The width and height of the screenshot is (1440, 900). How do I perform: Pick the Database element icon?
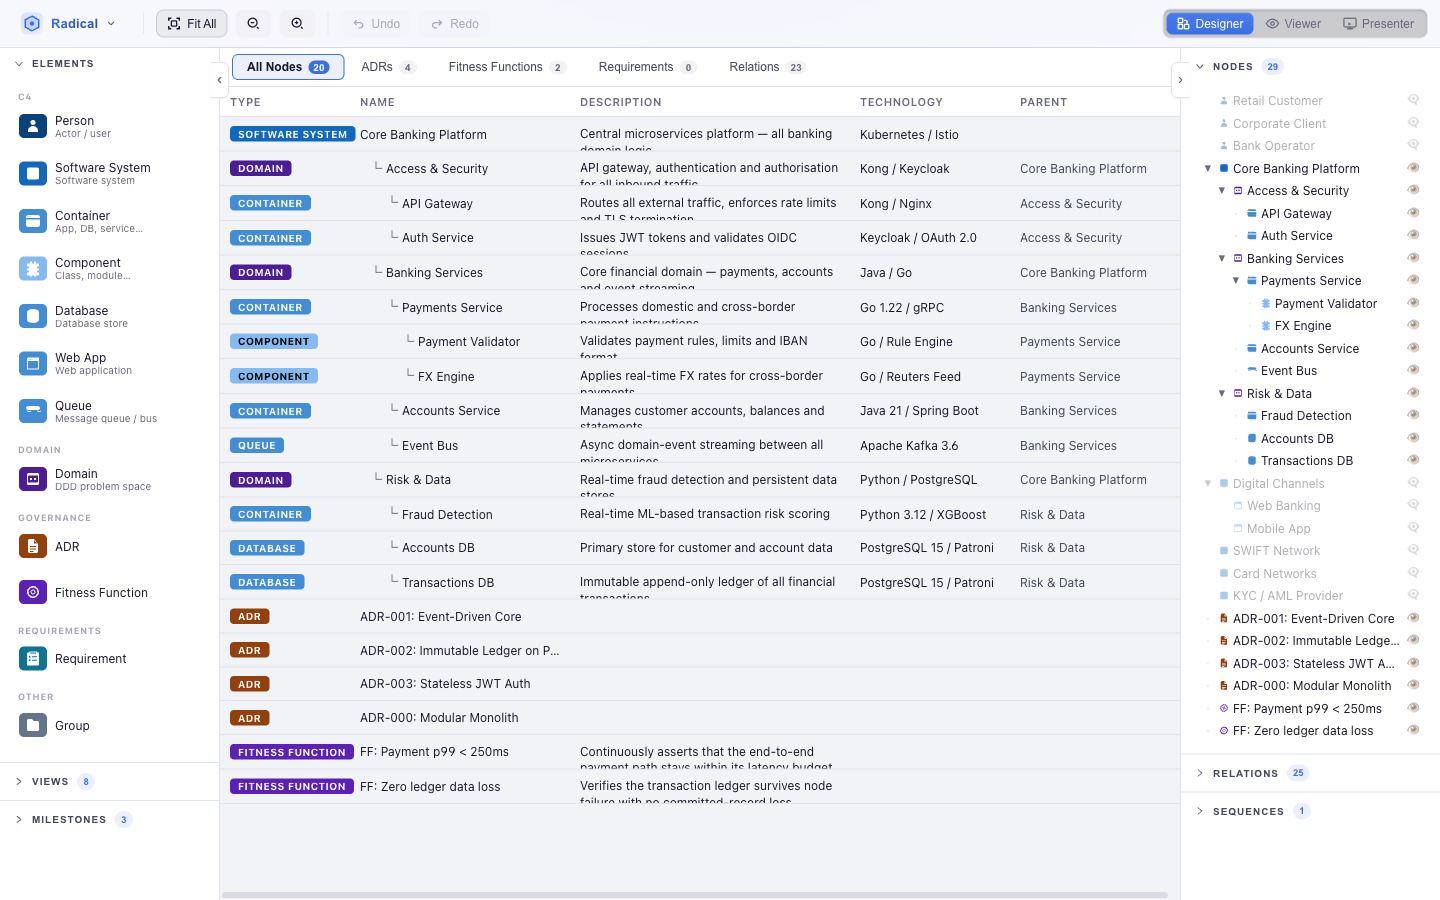coord(33,316)
